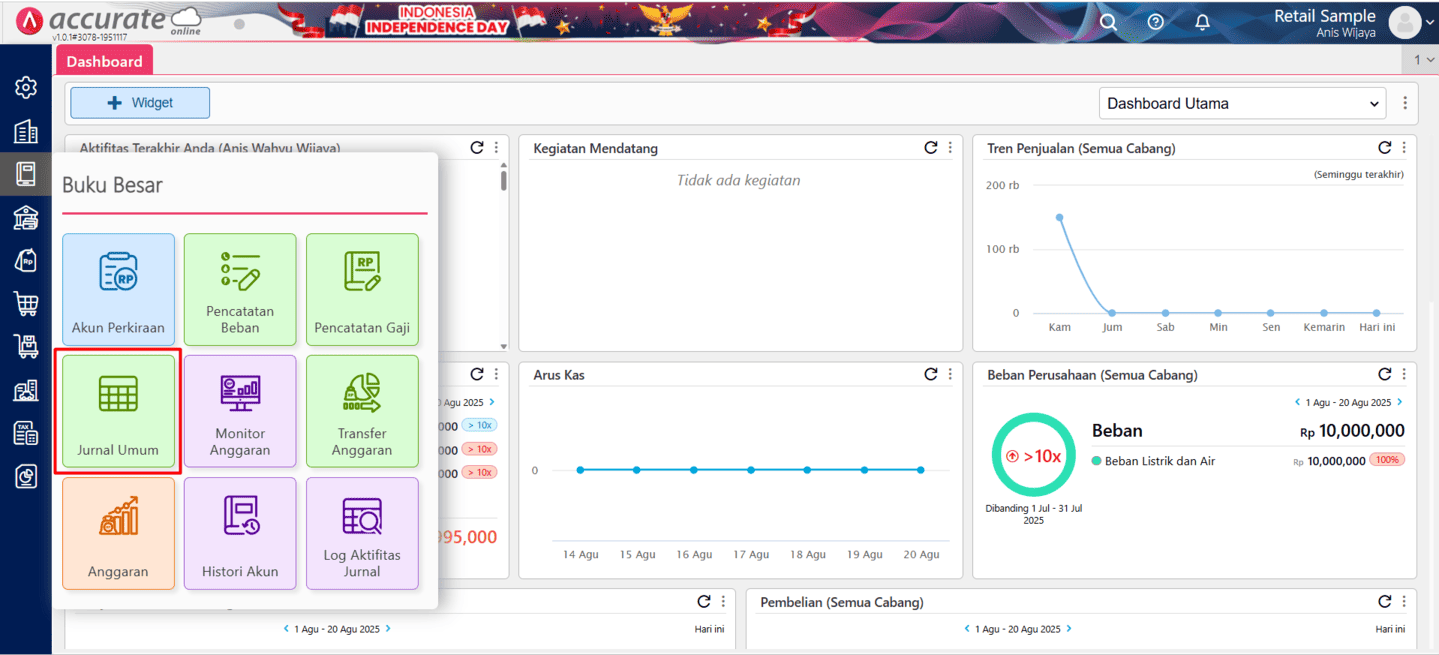Open the Akun Perkiraan tile
The image size is (1439, 655).
tap(118, 290)
